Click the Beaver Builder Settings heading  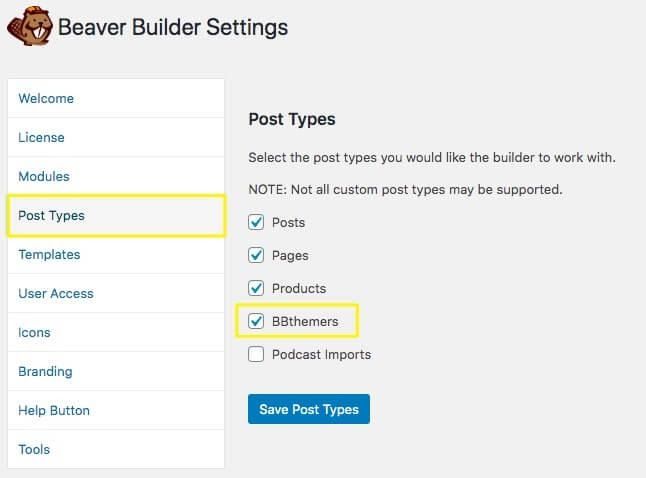tap(173, 28)
